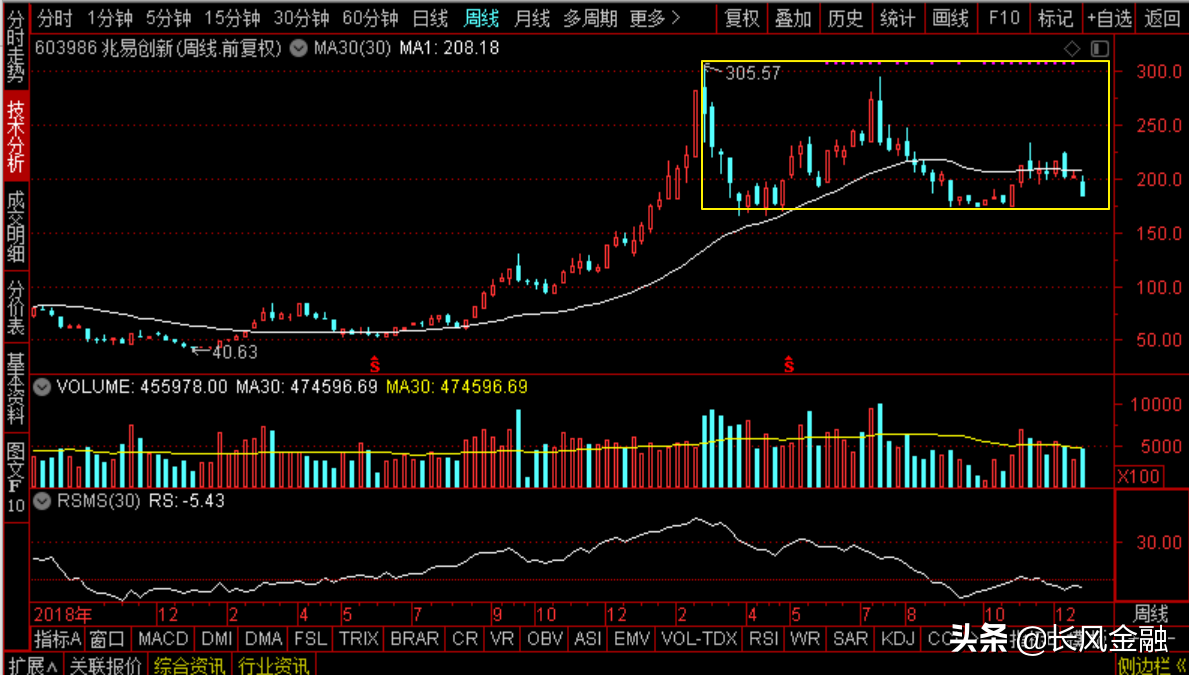
Task: Expand main chart indicator dropdown arrow
Action: (300, 49)
